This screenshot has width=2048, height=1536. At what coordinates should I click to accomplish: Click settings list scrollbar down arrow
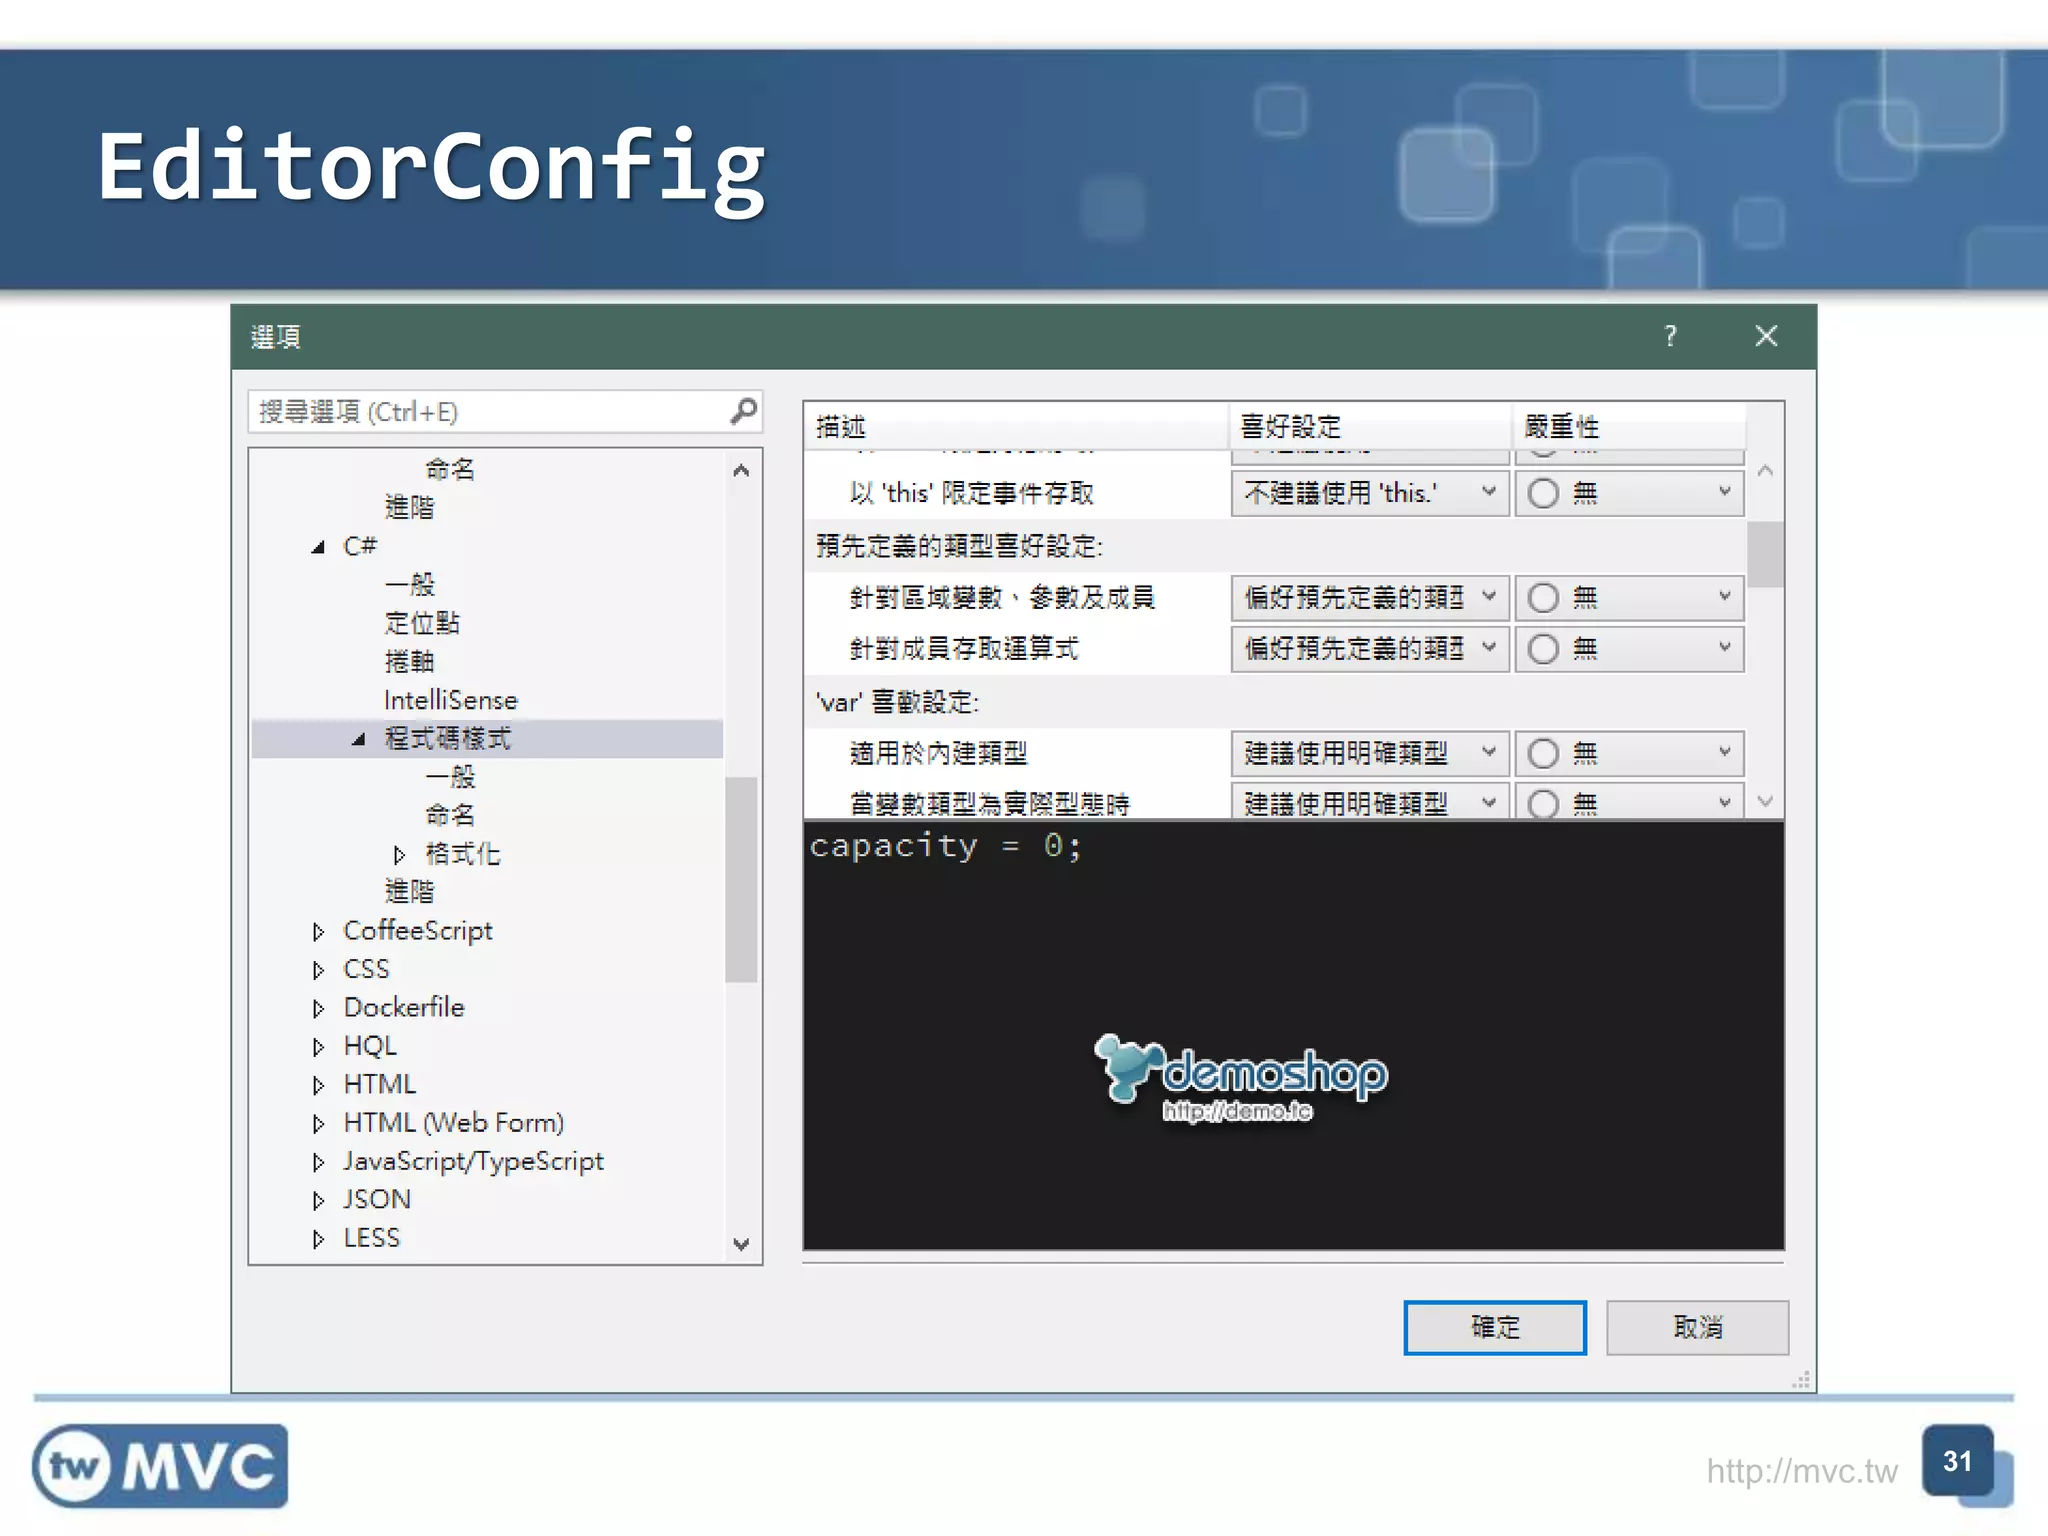[x=1766, y=801]
